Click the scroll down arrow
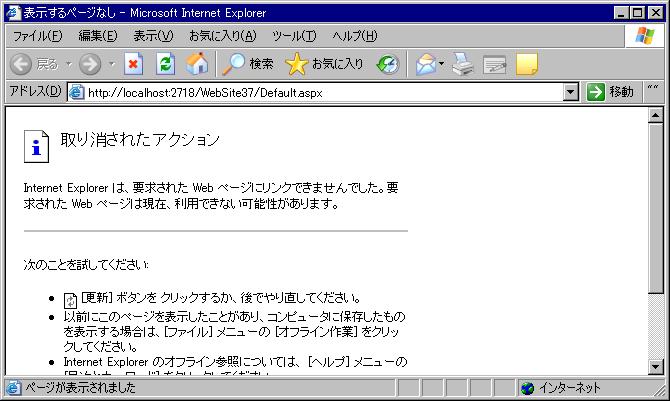The width and height of the screenshot is (670, 401). point(655,366)
